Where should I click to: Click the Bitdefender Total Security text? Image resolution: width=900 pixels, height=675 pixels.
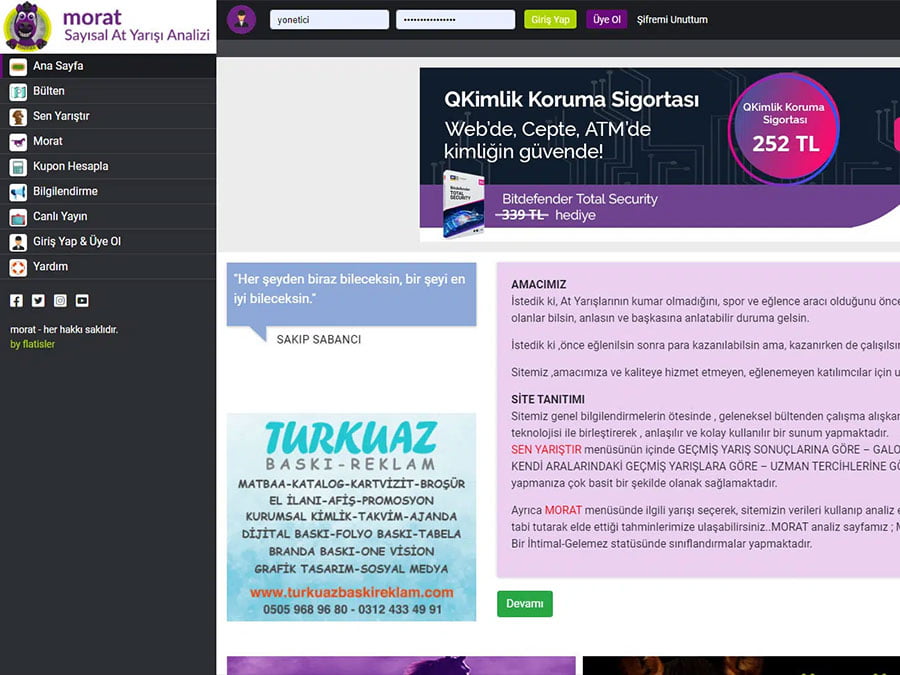point(580,199)
